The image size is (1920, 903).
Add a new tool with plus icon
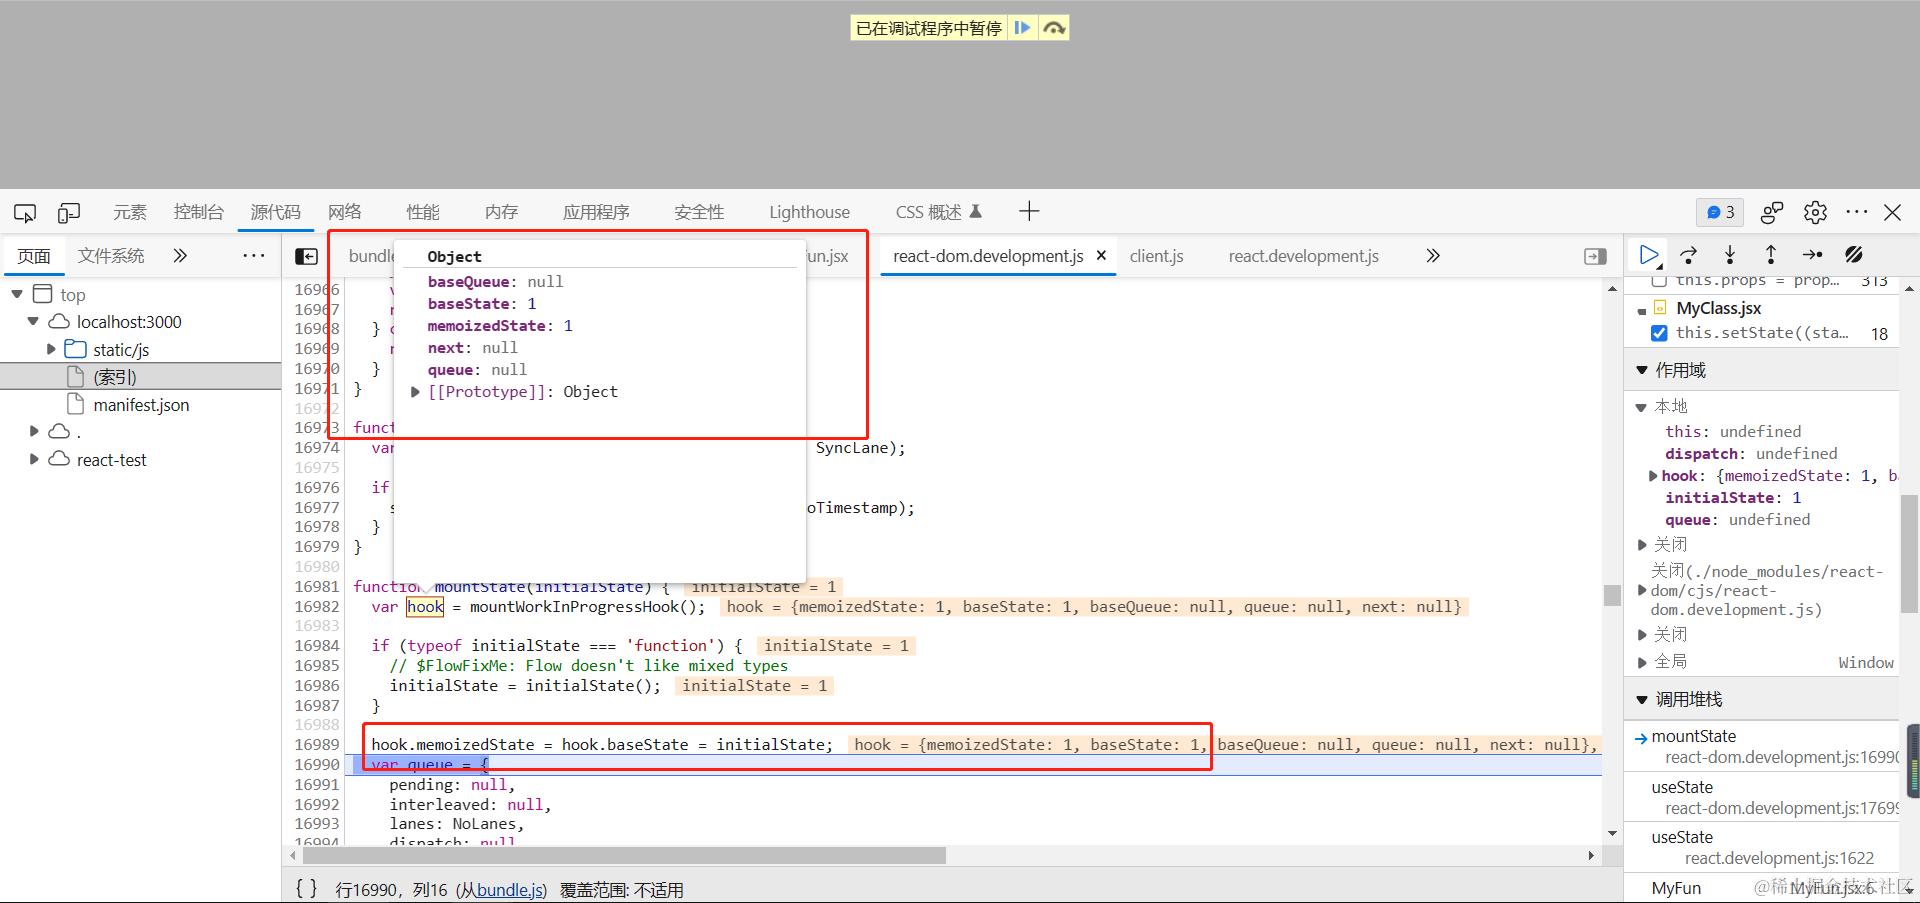click(1029, 211)
